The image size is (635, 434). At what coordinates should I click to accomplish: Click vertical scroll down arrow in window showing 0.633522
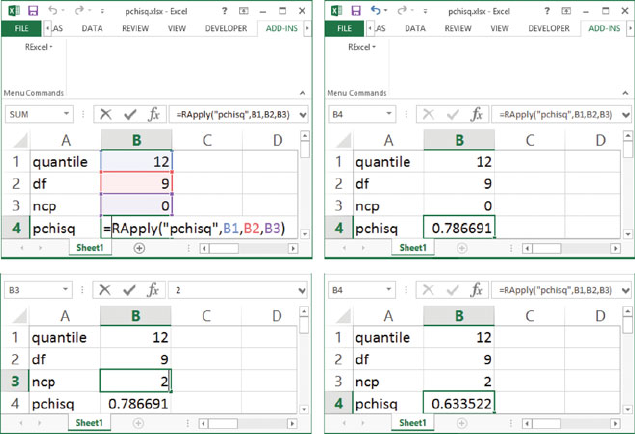pyautogui.click(x=628, y=409)
